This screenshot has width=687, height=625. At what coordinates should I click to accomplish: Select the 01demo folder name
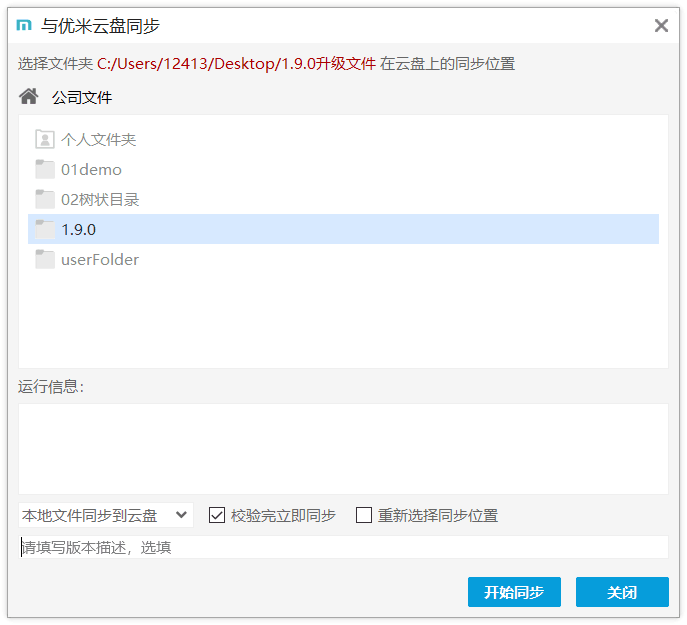(91, 170)
